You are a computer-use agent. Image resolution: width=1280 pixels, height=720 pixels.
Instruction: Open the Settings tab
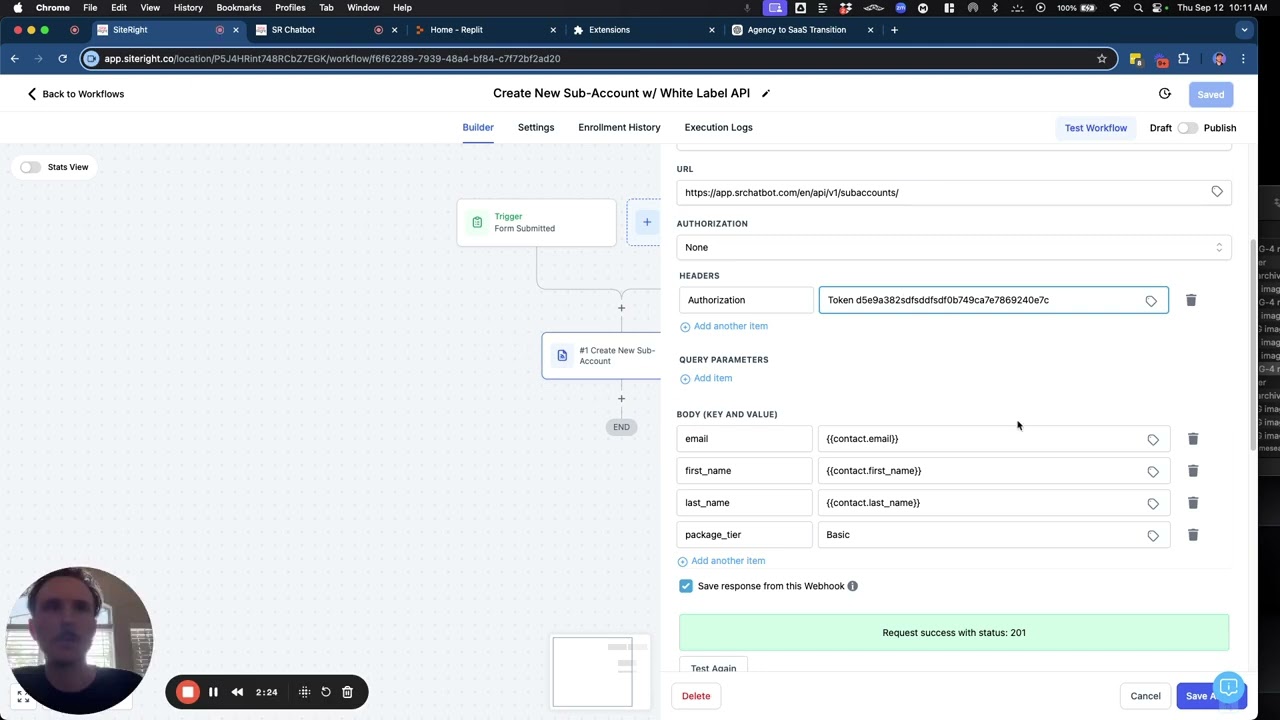click(x=536, y=128)
